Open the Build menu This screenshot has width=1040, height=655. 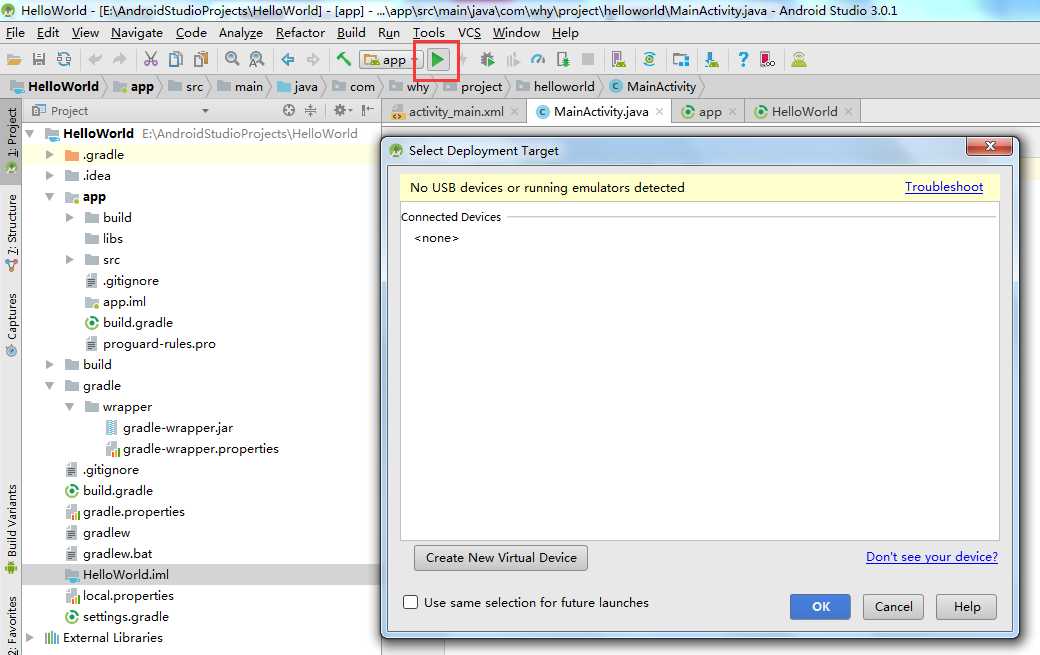(351, 32)
